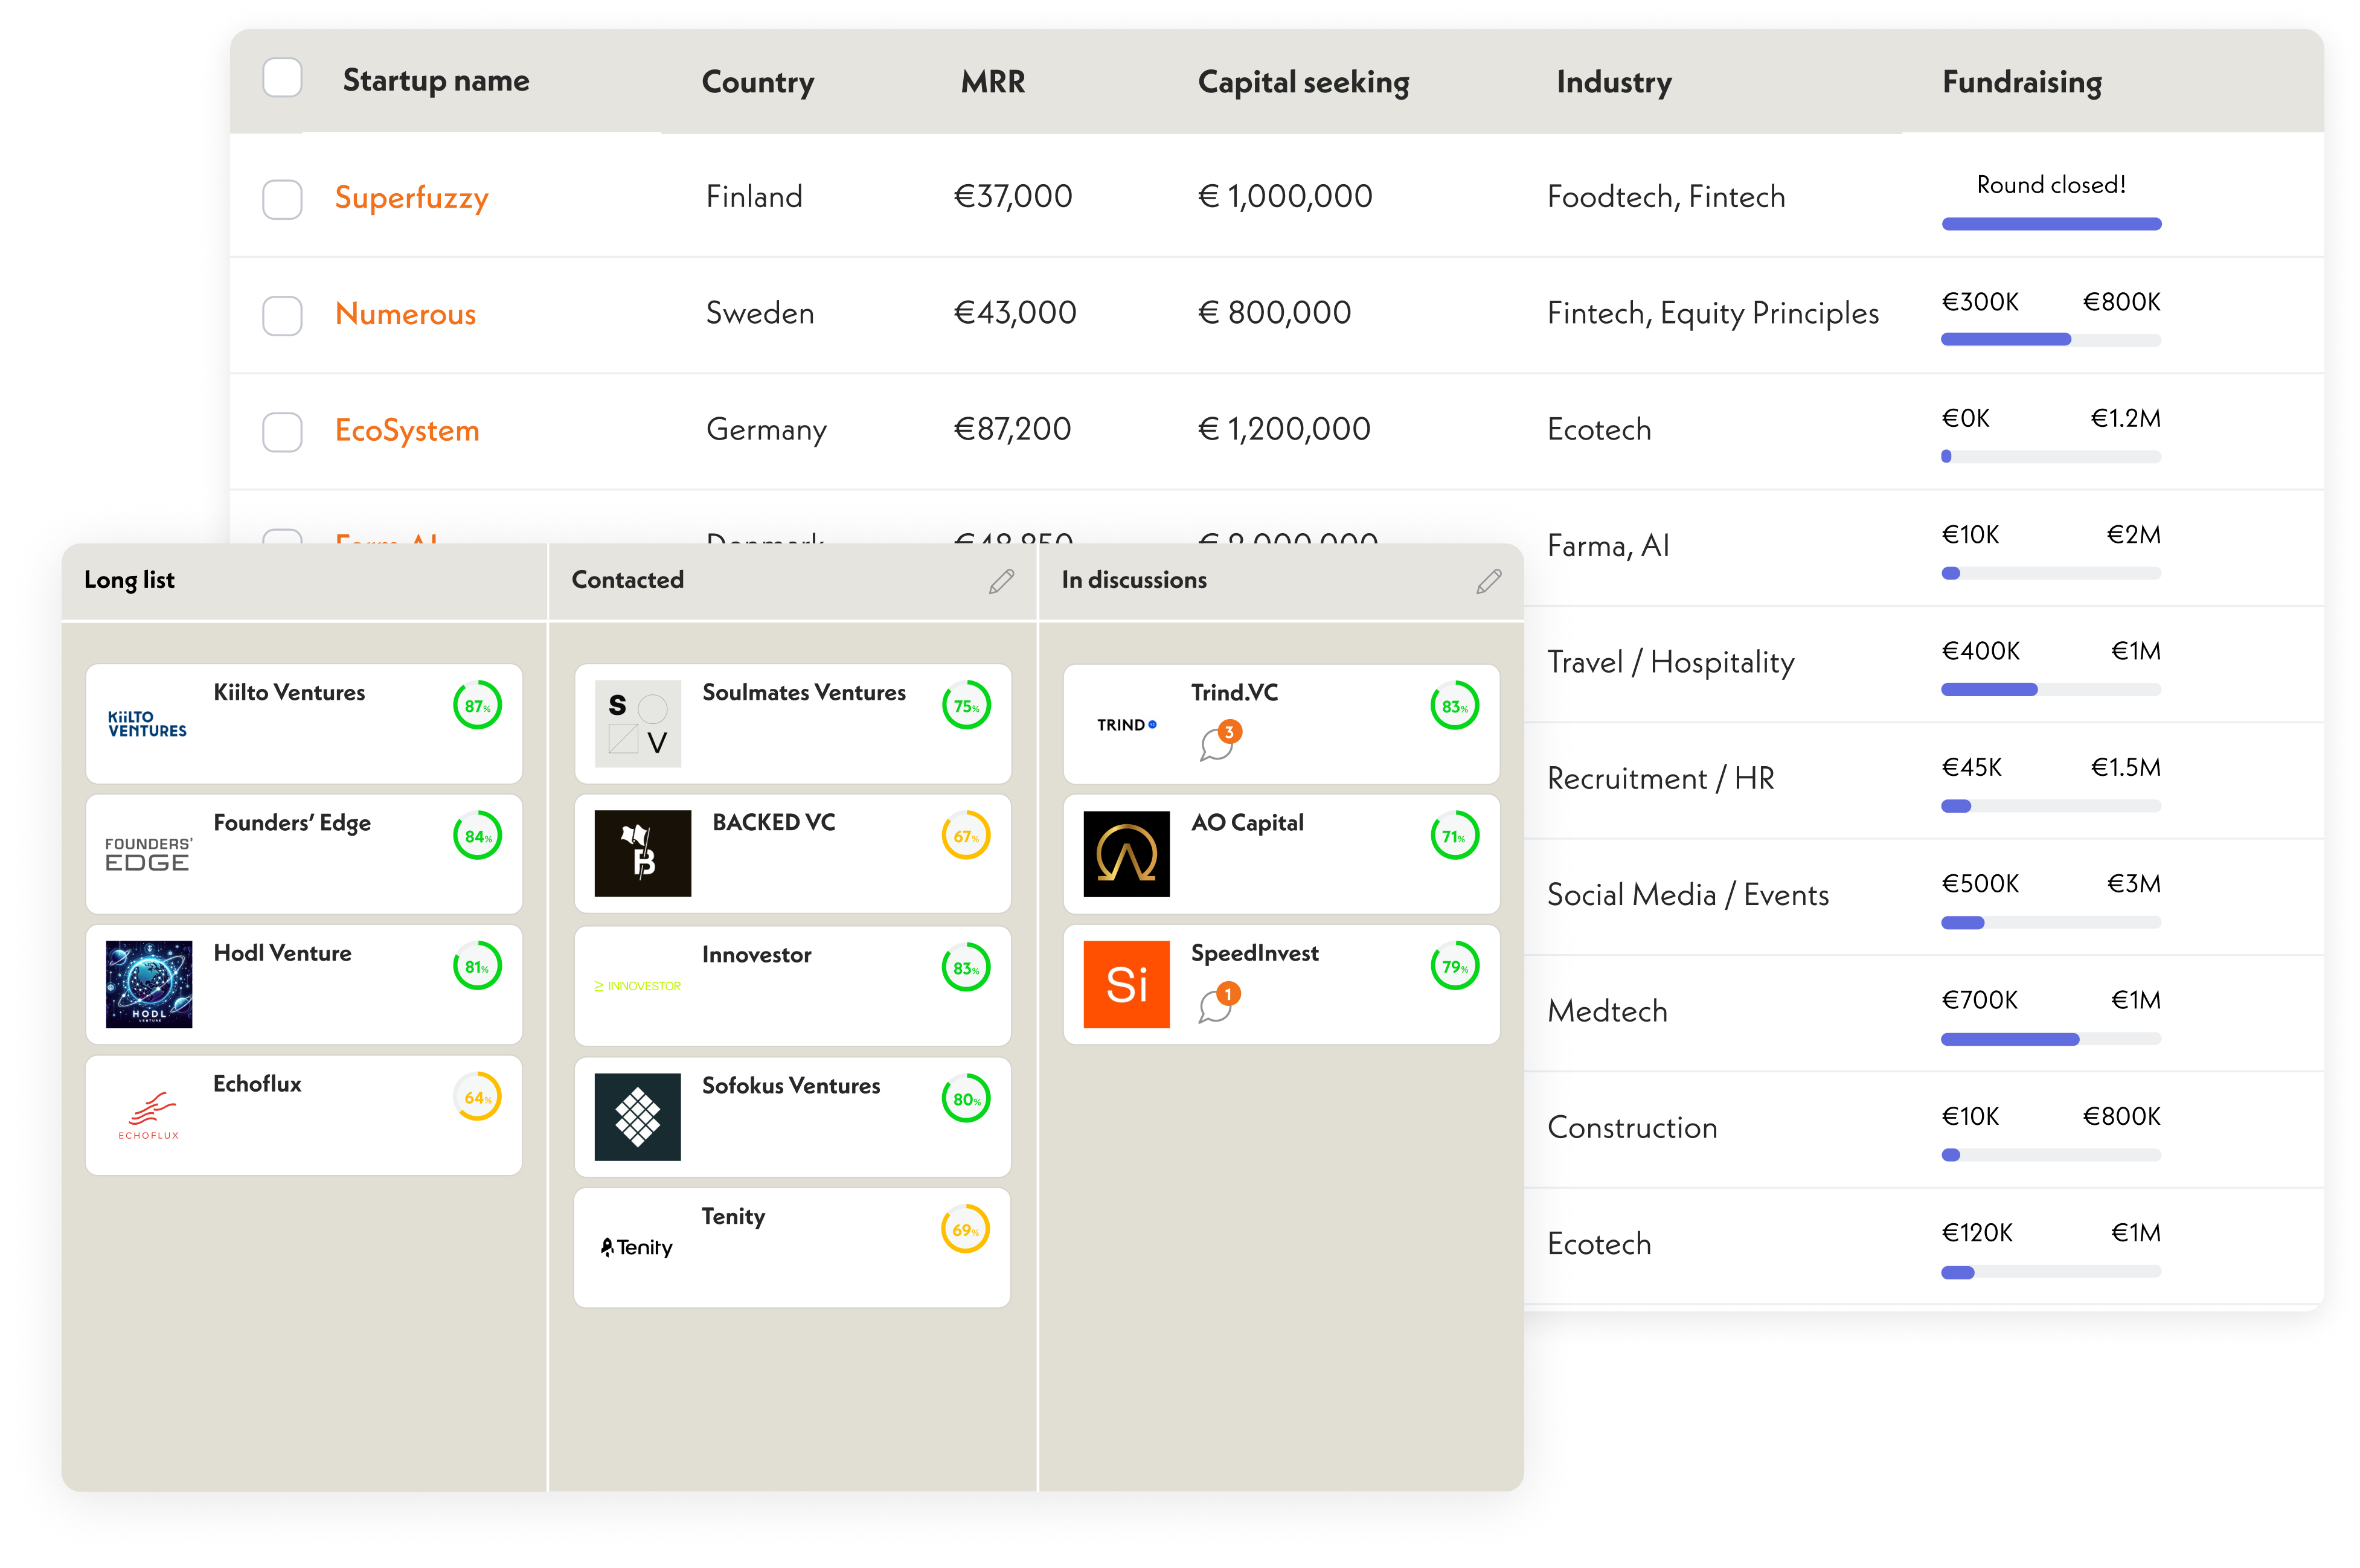Click the 79% match score on SpeedInvest
Image resolution: width=2360 pixels, height=1568 pixels.
tap(1454, 966)
